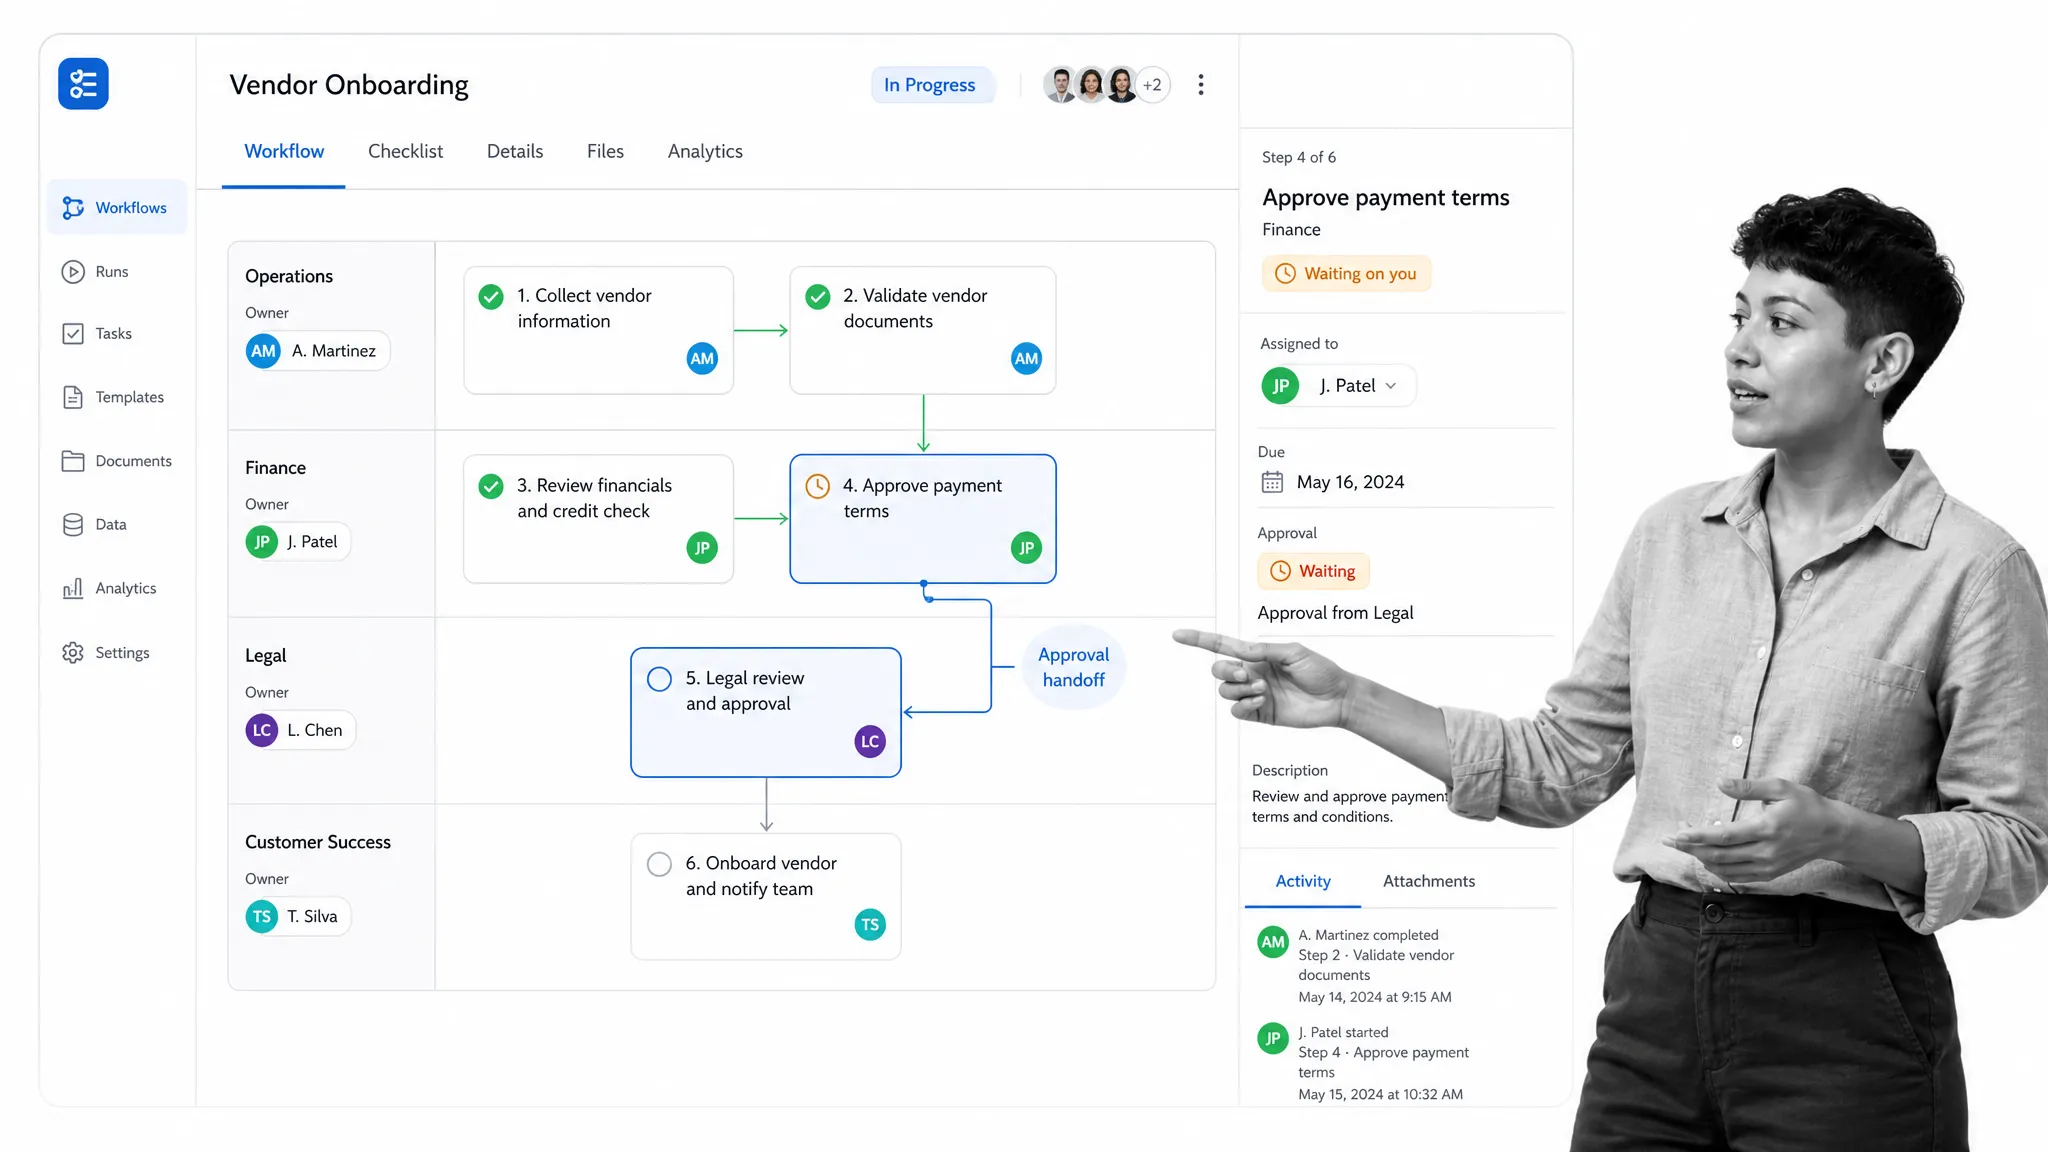Click the calendar icon beside May 16, 2024
The image size is (2048, 1152).
click(x=1272, y=482)
